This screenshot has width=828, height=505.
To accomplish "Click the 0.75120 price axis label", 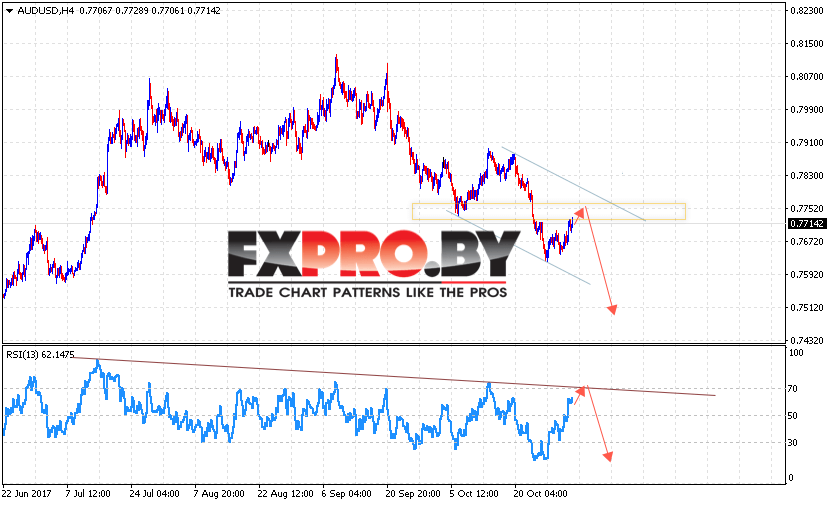I will pos(806,308).
